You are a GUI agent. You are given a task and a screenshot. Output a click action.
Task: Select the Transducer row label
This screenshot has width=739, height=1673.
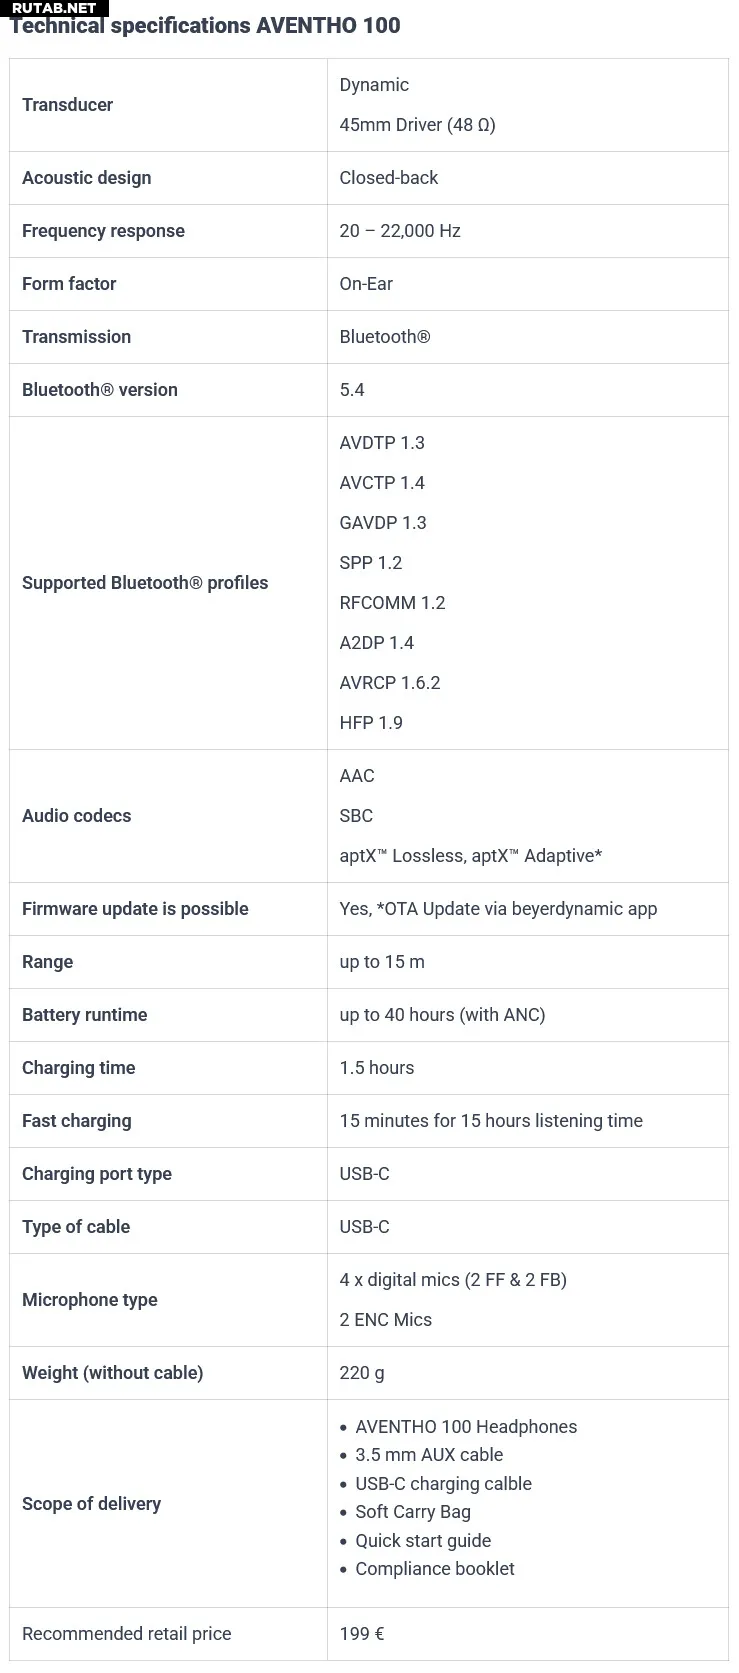(67, 105)
